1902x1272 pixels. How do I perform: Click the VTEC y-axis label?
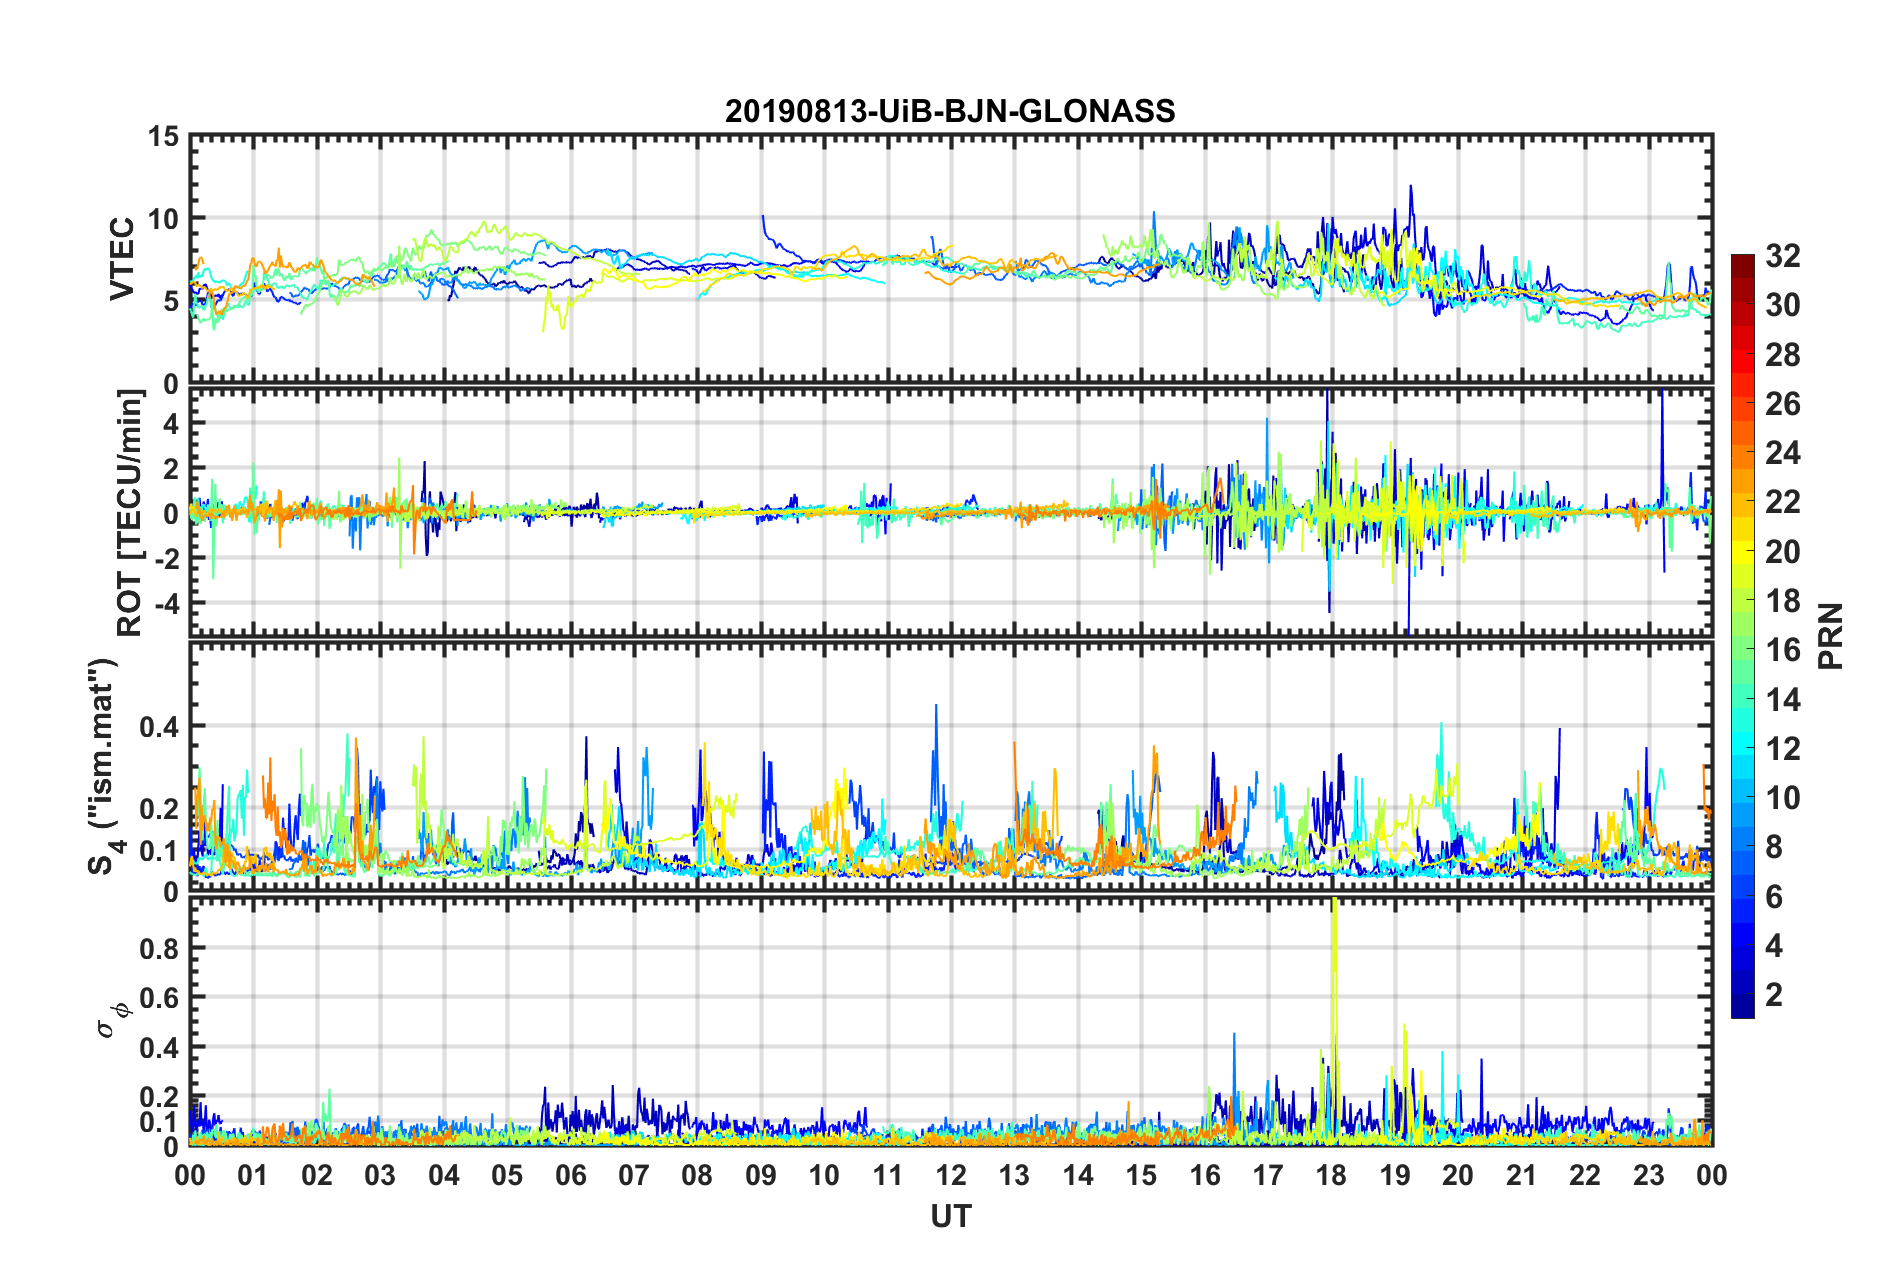(x=122, y=259)
